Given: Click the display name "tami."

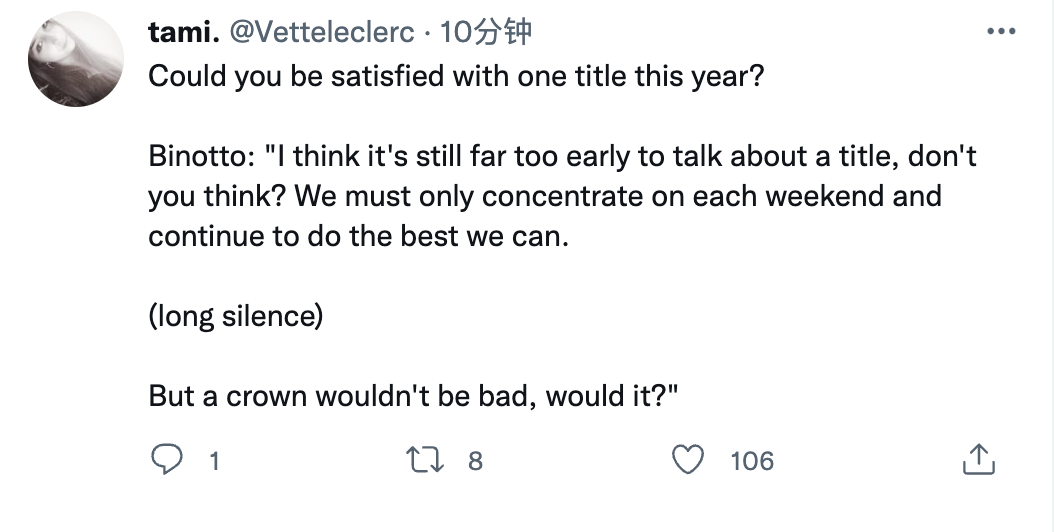Looking at the screenshot, I should pos(184,33).
